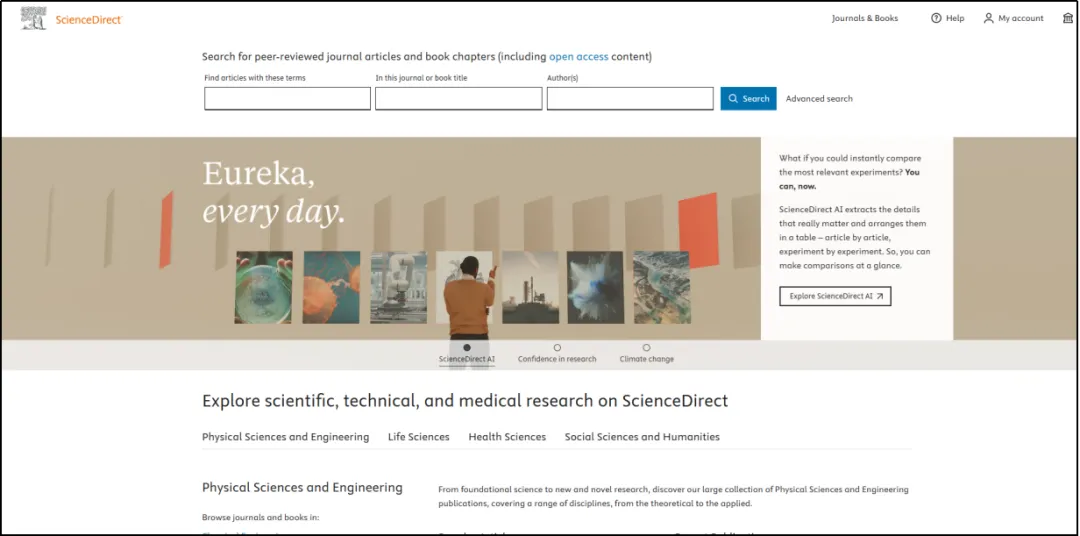Click the institution building icon
This screenshot has height=536, width=1080.
click(x=1068, y=18)
